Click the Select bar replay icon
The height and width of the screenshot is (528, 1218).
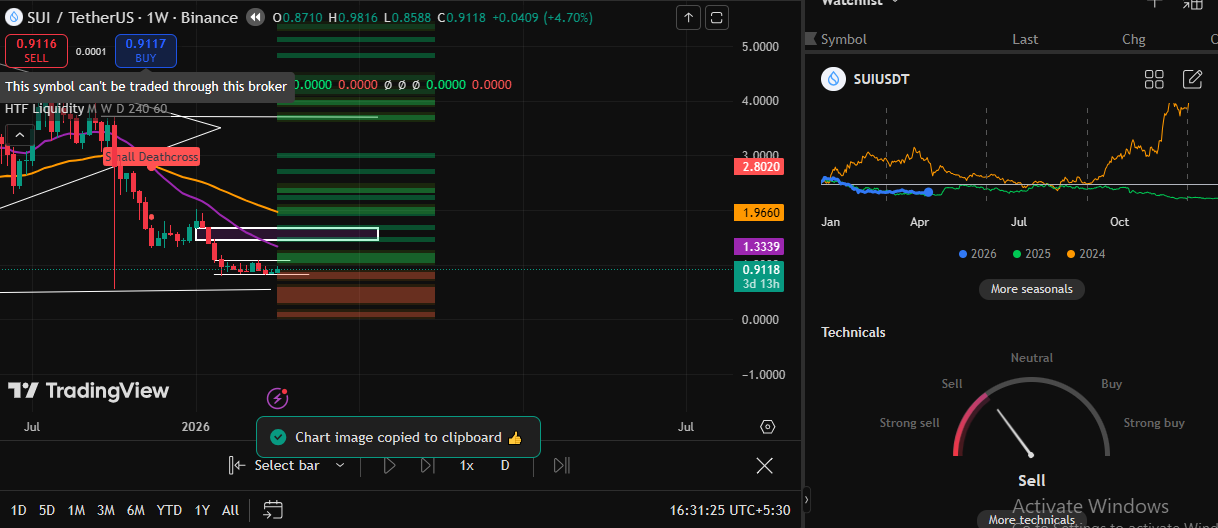237,465
